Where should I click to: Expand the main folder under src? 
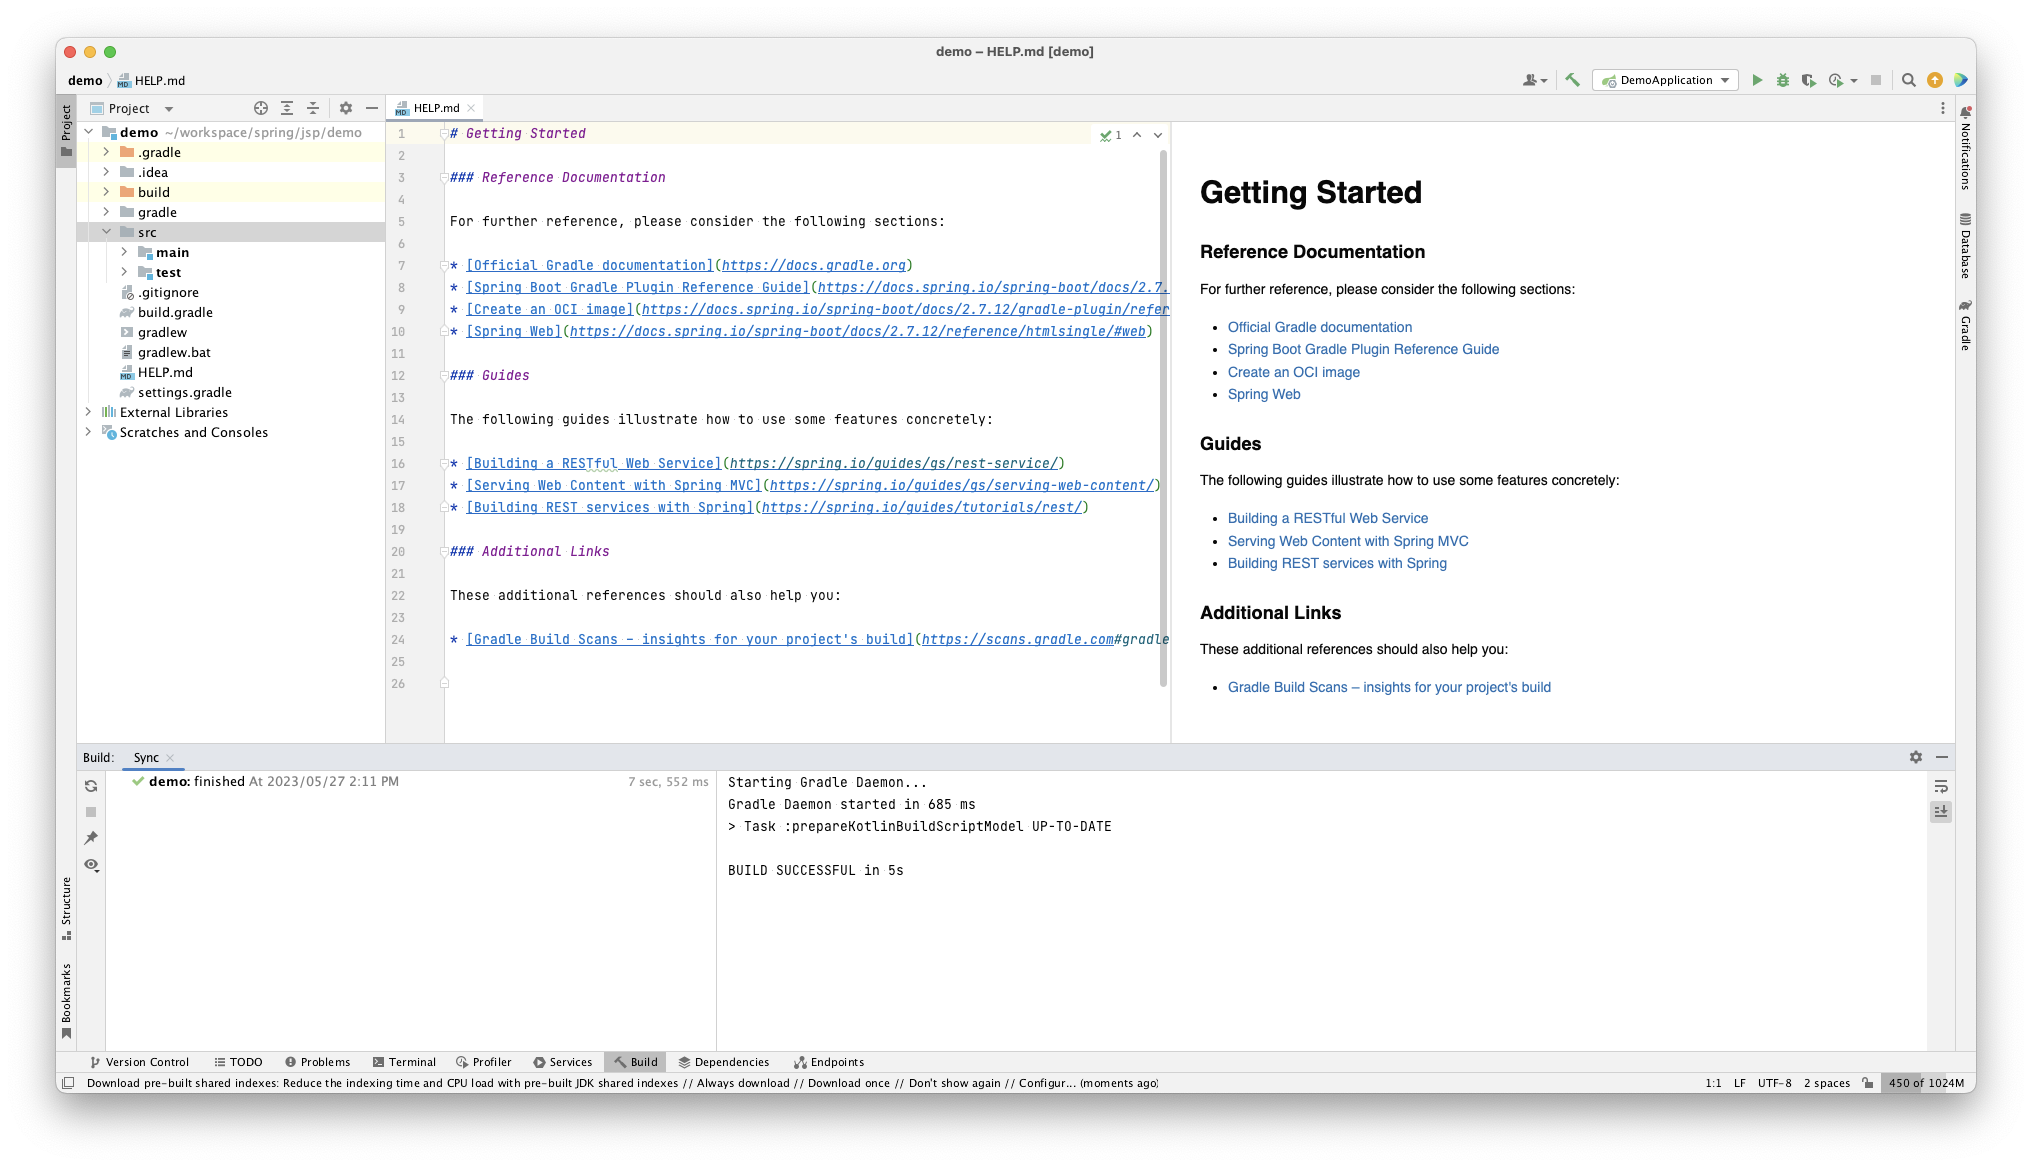click(124, 252)
